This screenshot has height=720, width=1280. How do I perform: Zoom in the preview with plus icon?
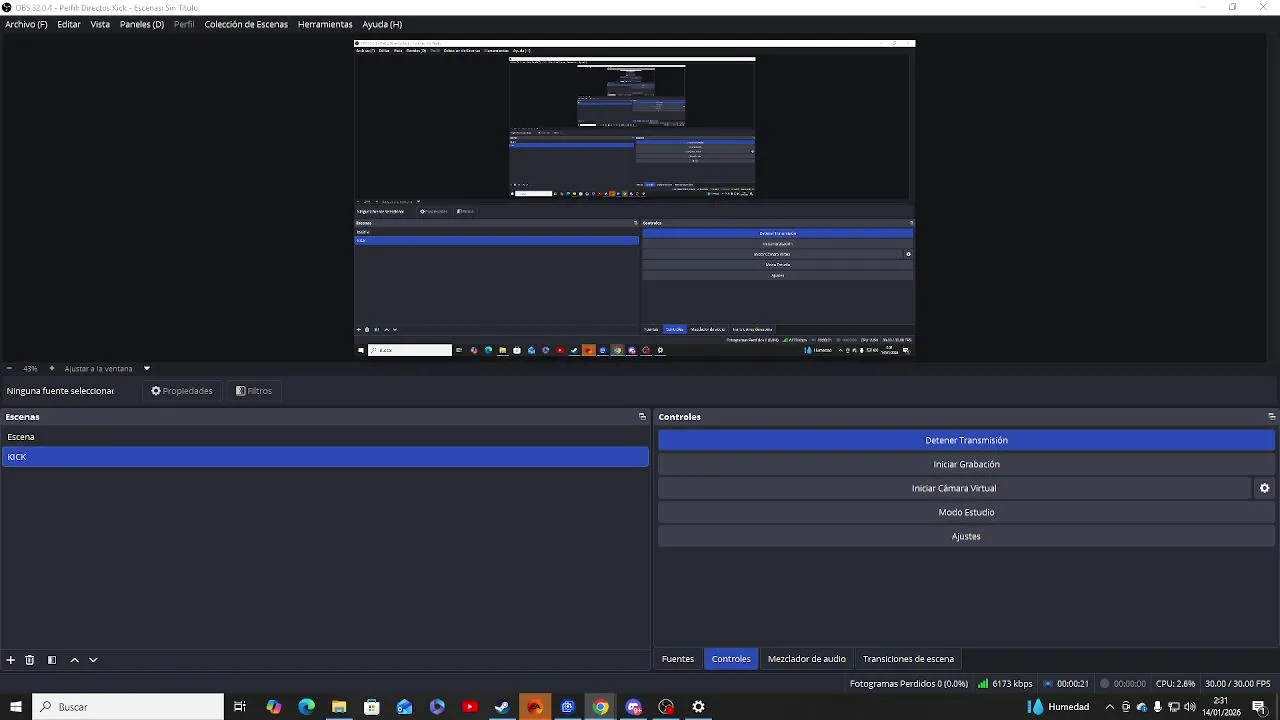52,368
